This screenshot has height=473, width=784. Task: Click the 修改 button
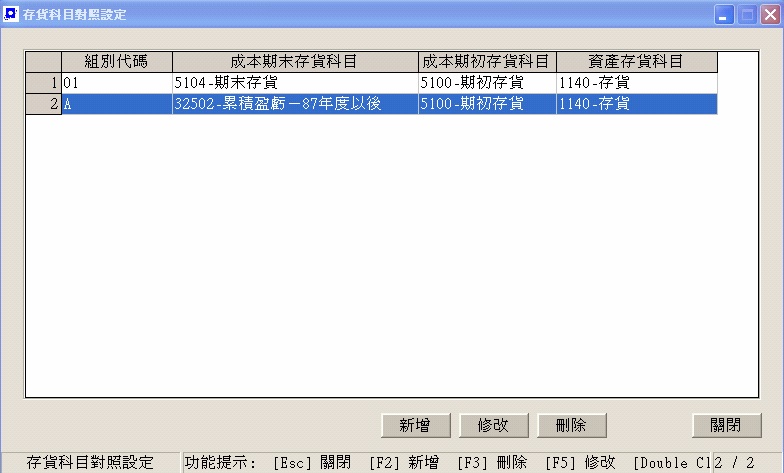494,426
